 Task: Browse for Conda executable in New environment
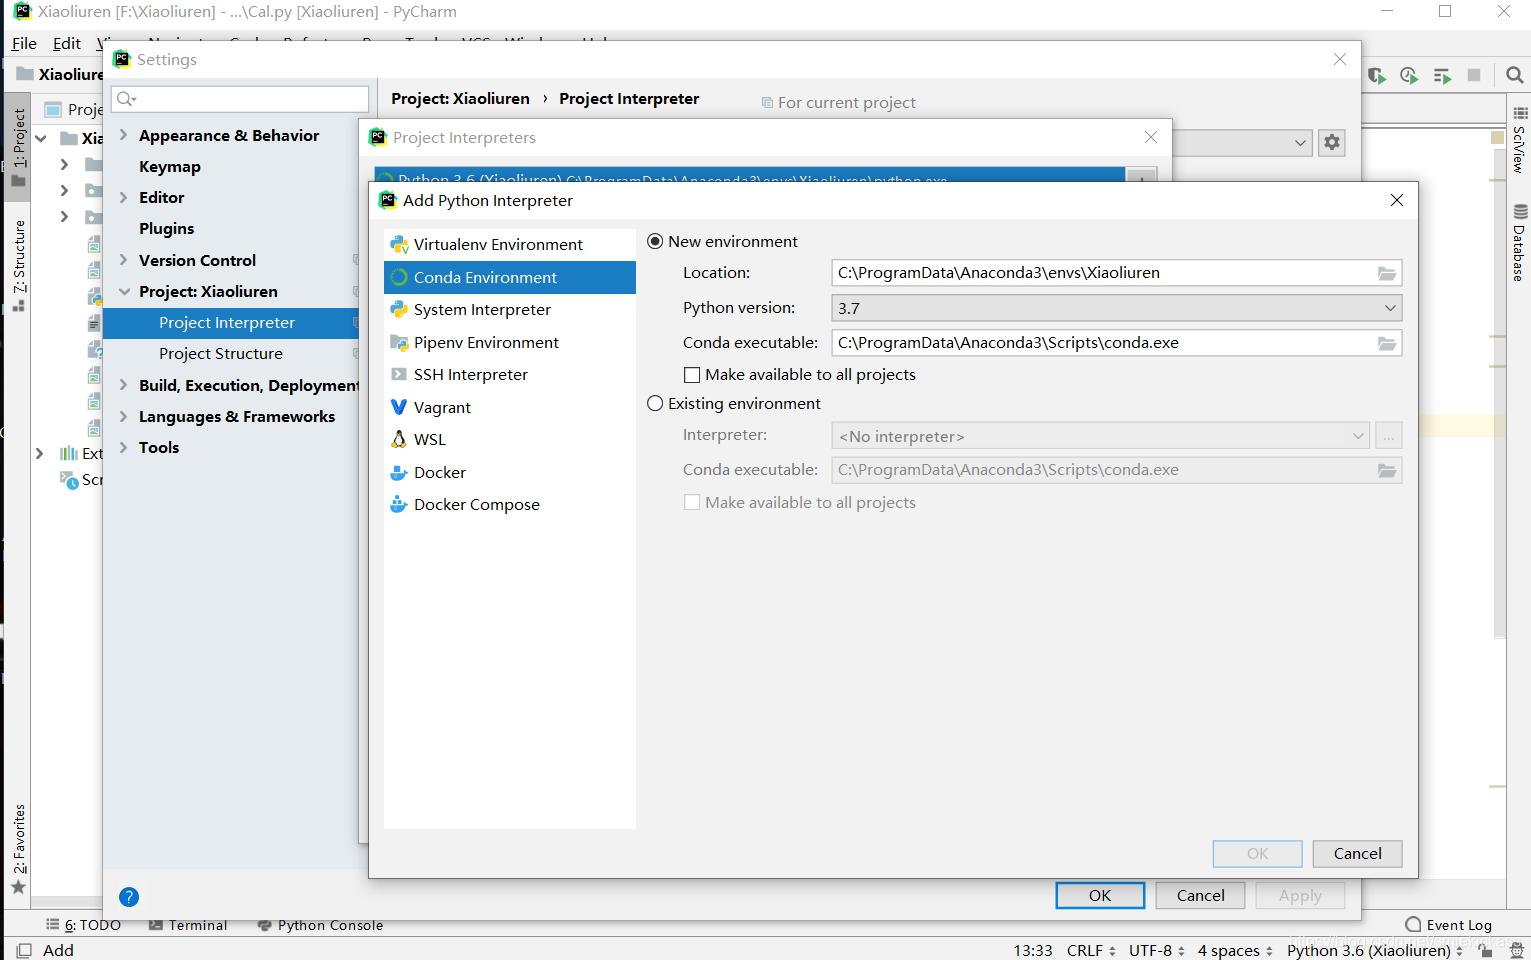(1387, 343)
